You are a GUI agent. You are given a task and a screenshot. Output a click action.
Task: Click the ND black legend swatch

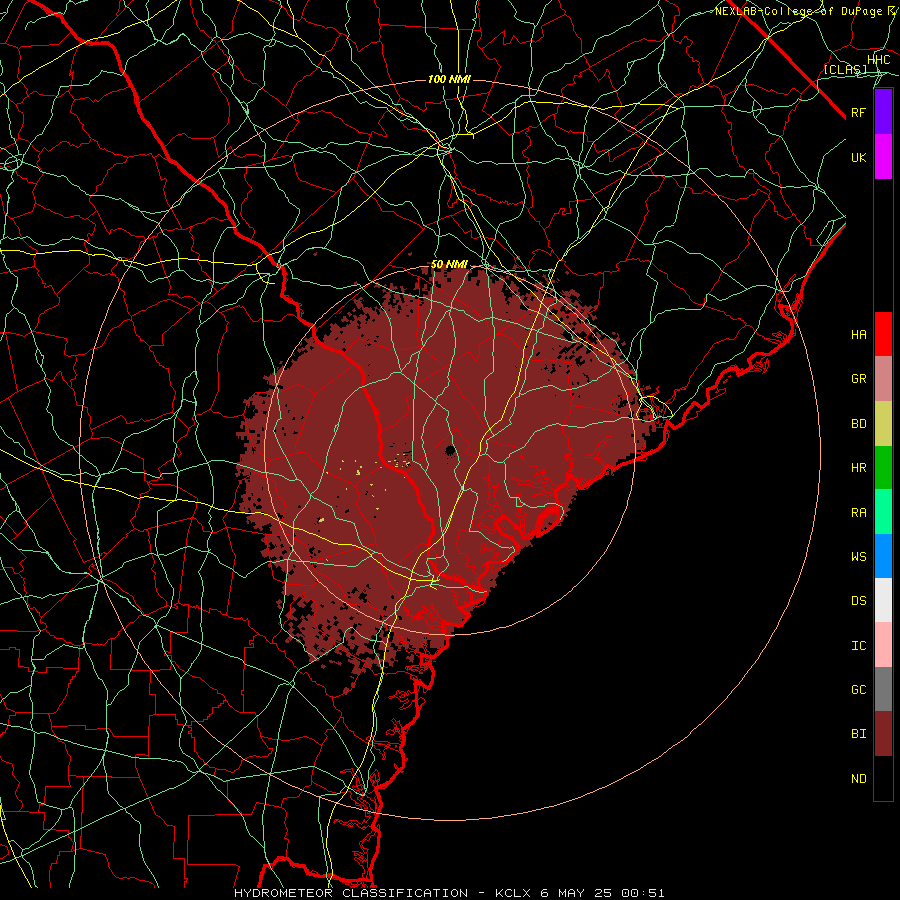[x=883, y=778]
